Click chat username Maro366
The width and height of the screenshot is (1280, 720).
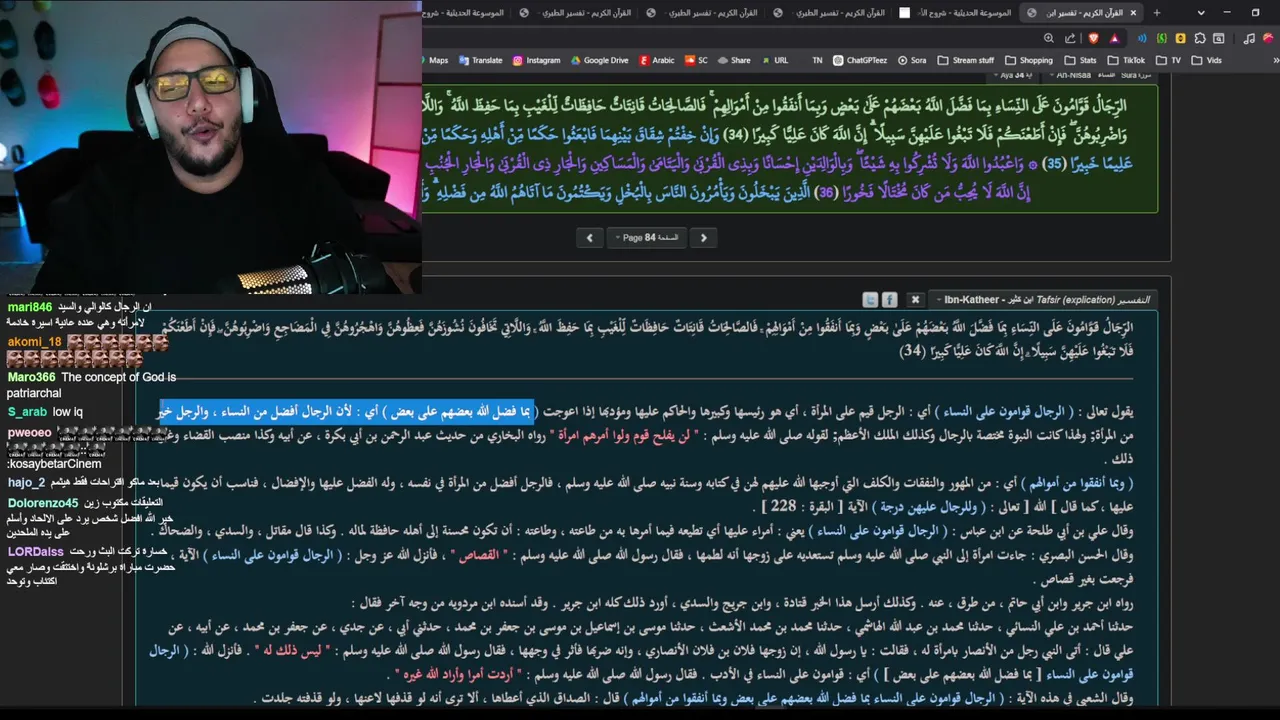click(31, 377)
